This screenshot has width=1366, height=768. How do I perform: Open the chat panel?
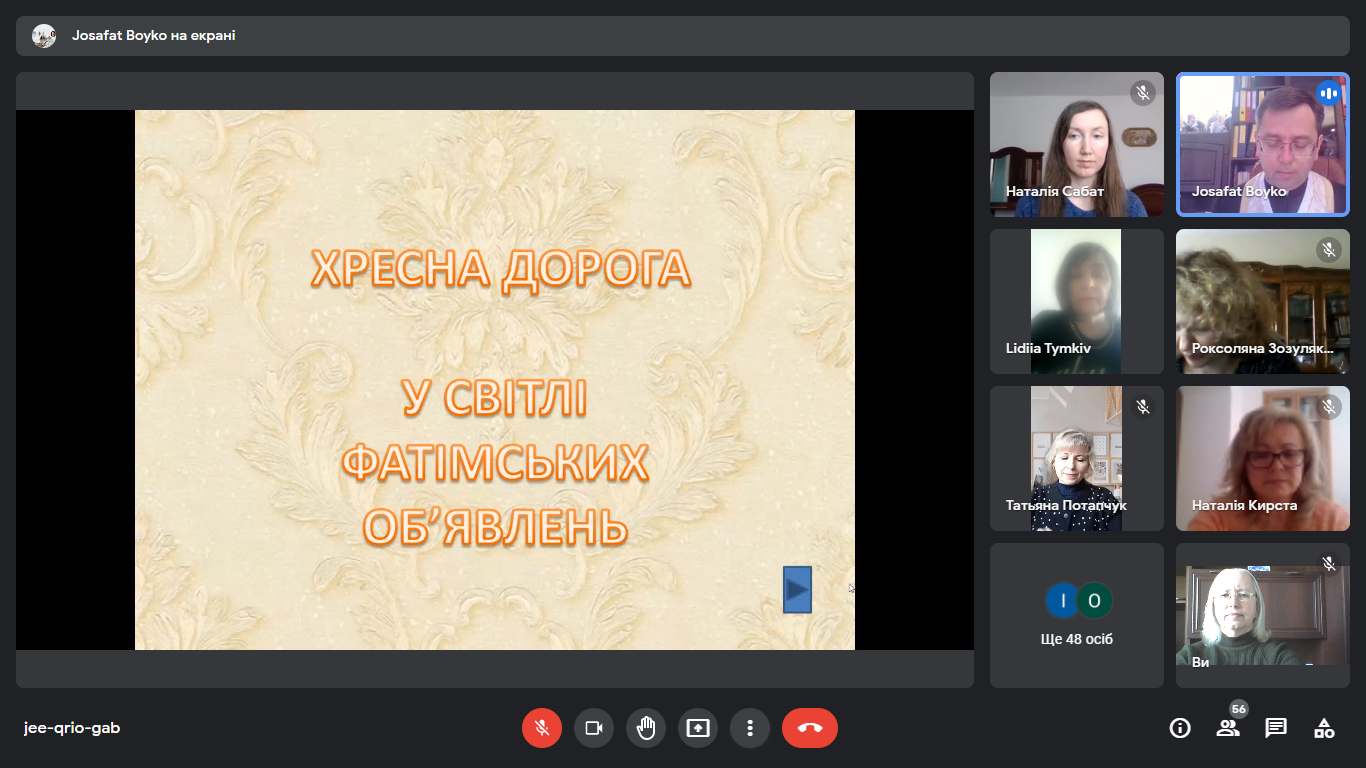[x=1276, y=728]
